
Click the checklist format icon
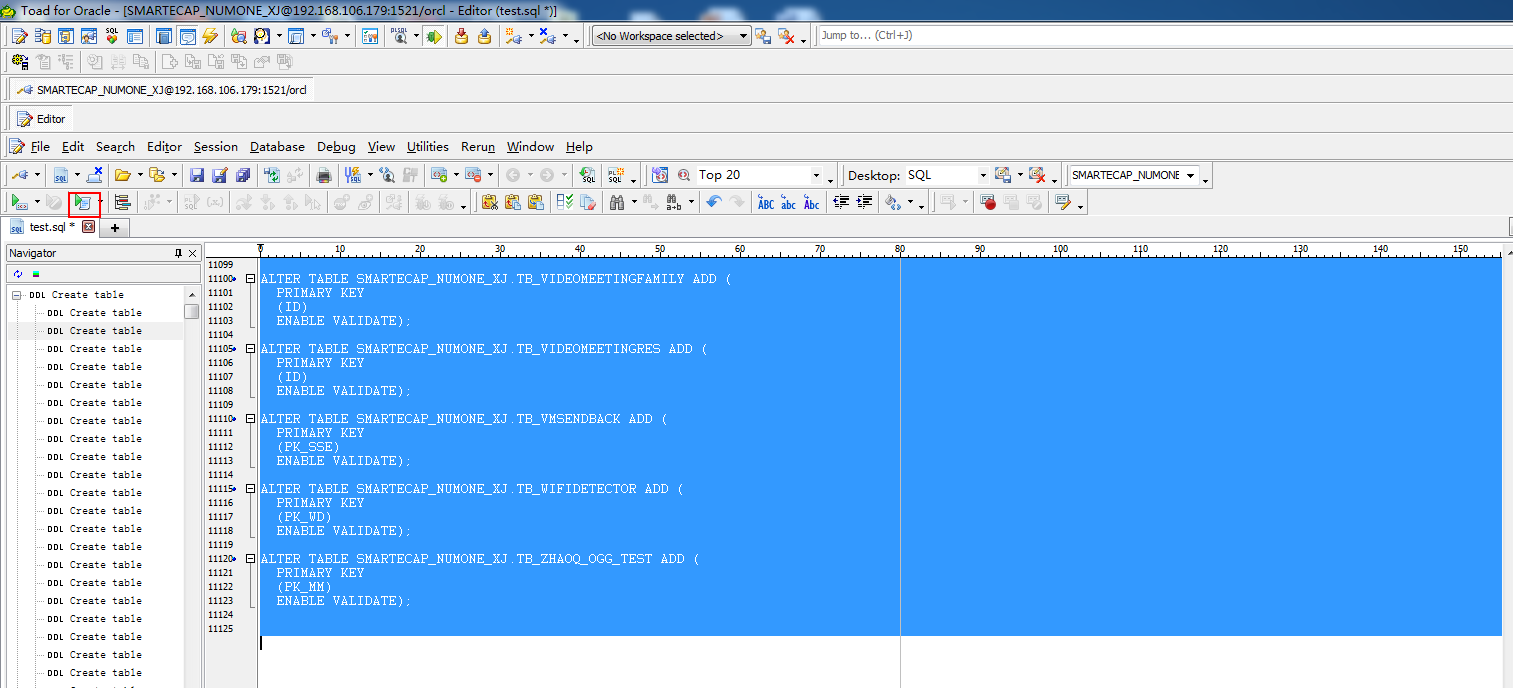(x=565, y=203)
